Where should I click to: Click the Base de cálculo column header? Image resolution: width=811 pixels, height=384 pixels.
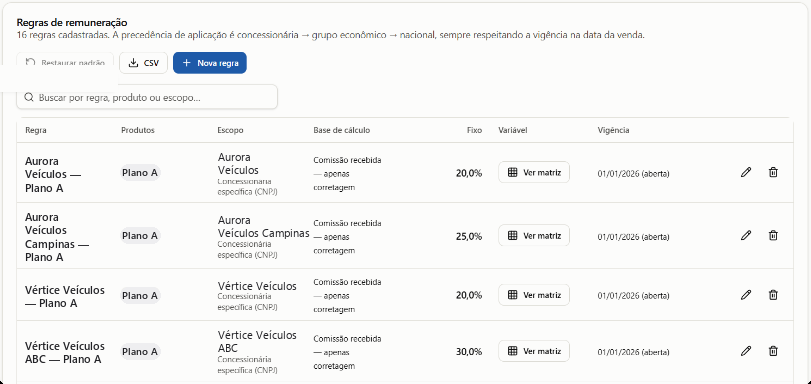coord(341,130)
